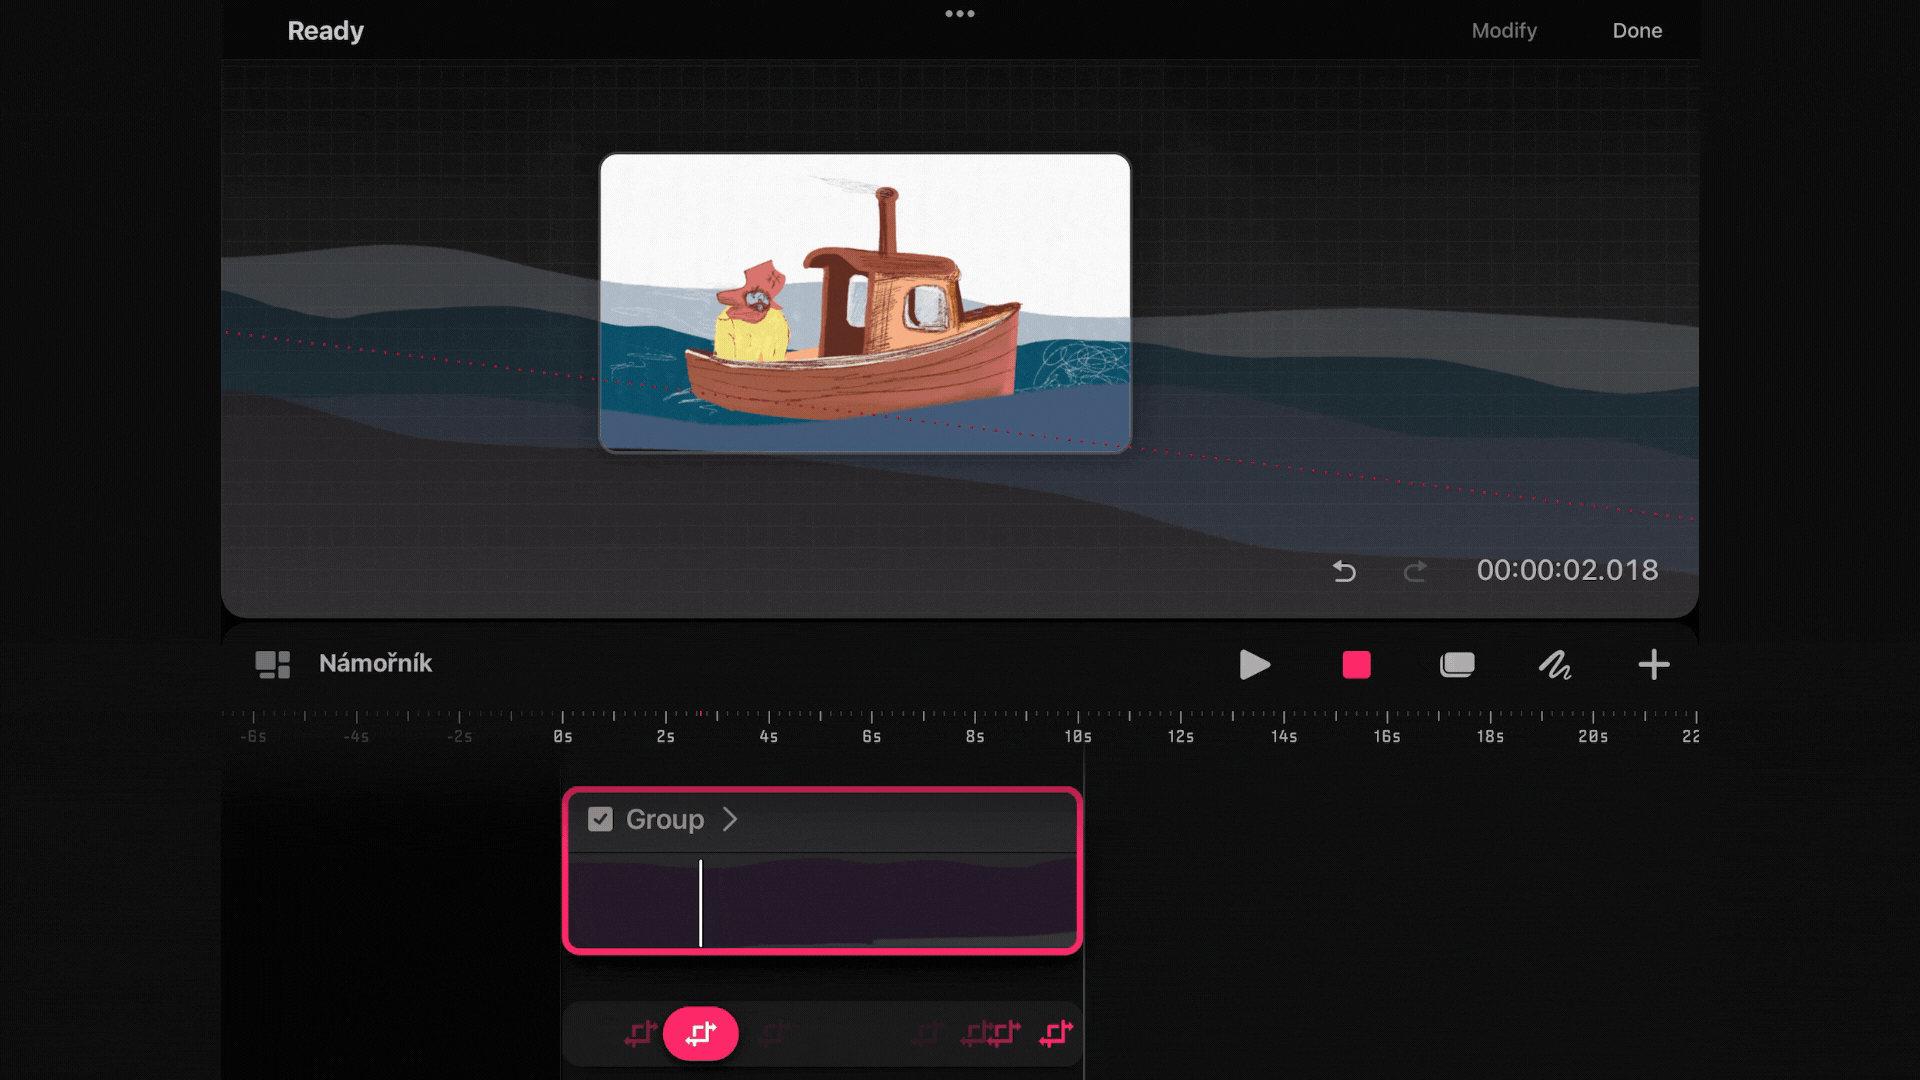The height and width of the screenshot is (1080, 1920).
Task: Expand the Group with its chevron
Action: (730, 819)
